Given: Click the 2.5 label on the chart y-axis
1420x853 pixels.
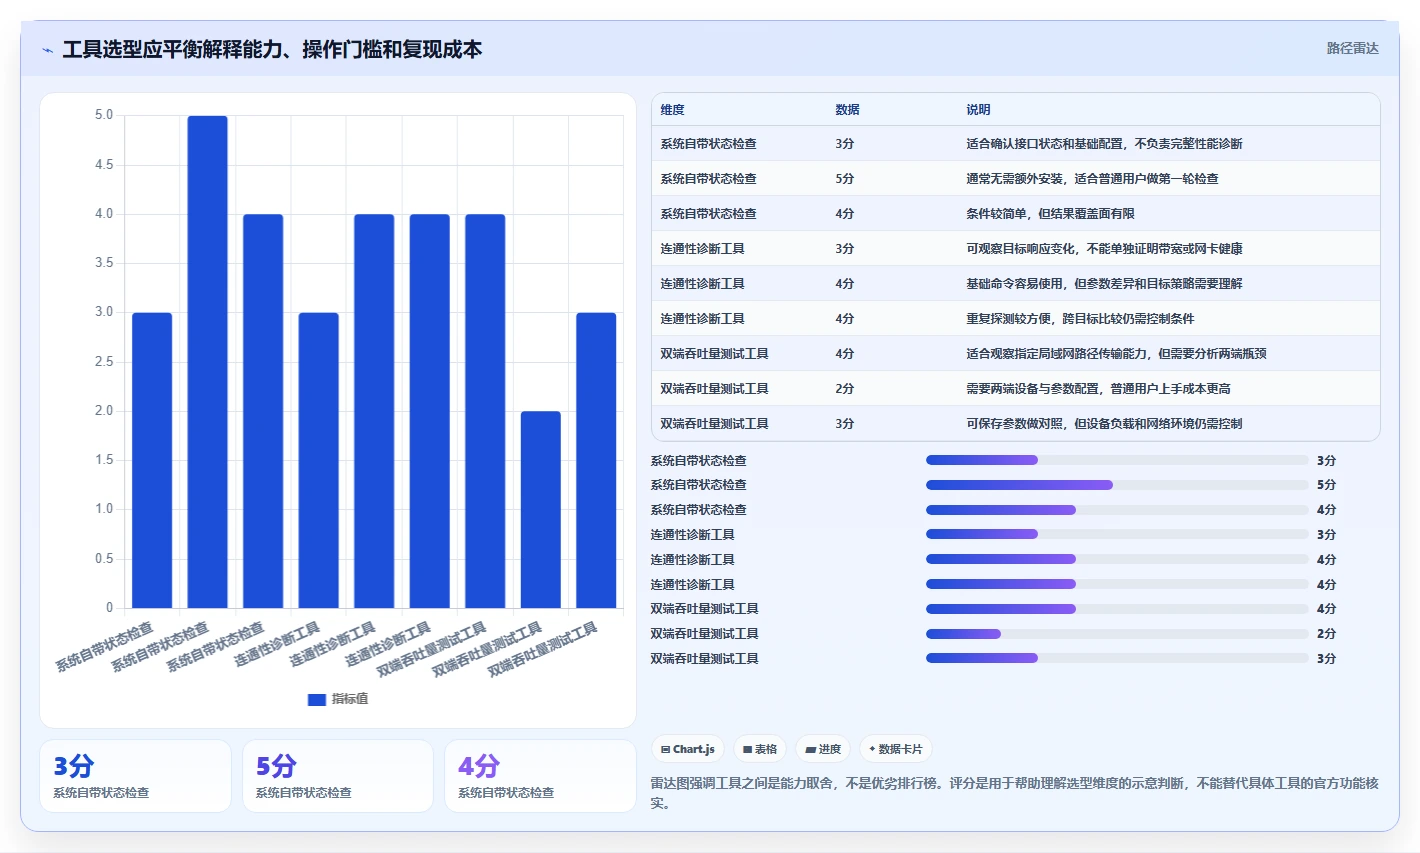Looking at the screenshot, I should pos(104,362).
